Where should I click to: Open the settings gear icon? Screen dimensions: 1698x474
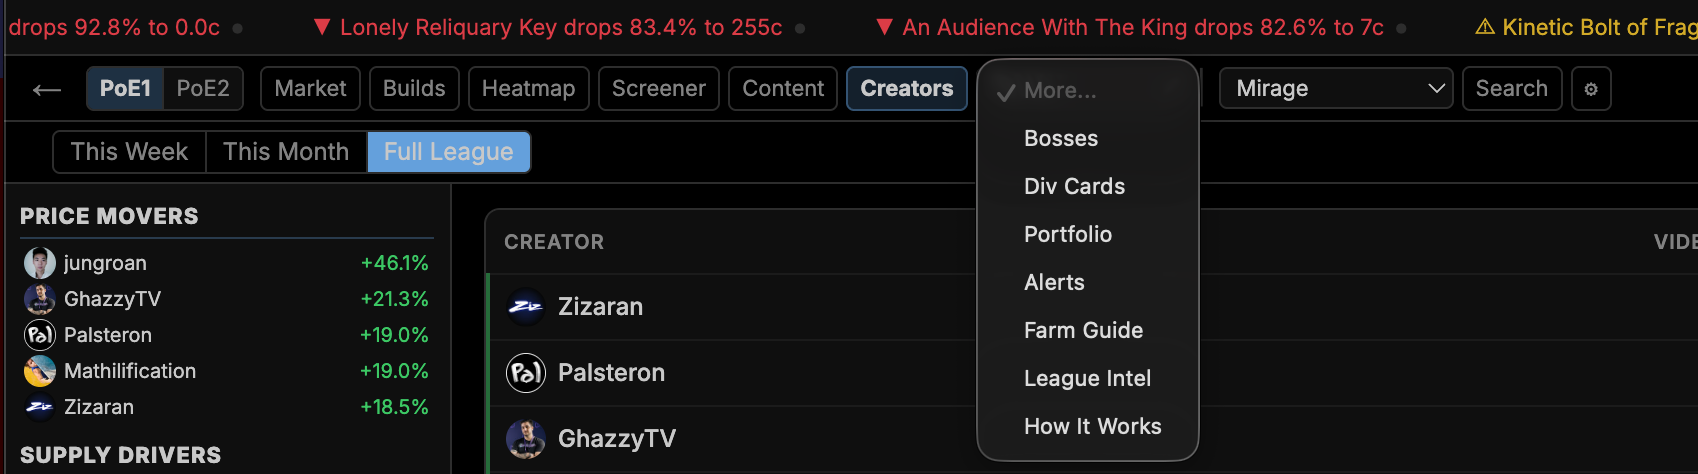[1591, 89]
